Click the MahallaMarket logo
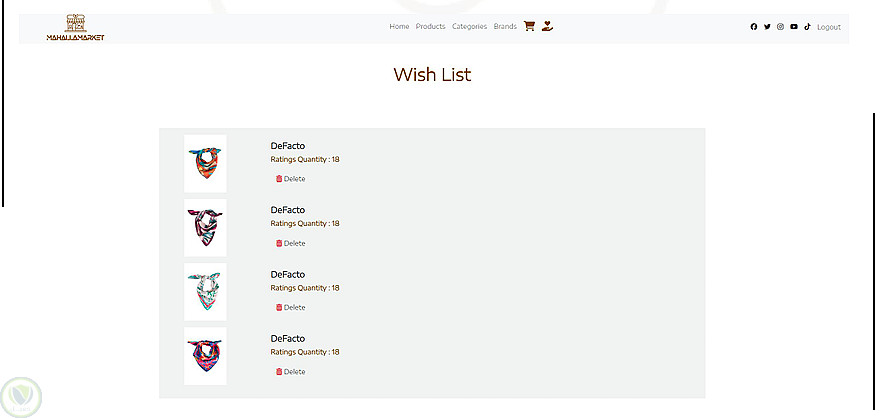Viewport: 894px width, 418px height. coord(75,28)
